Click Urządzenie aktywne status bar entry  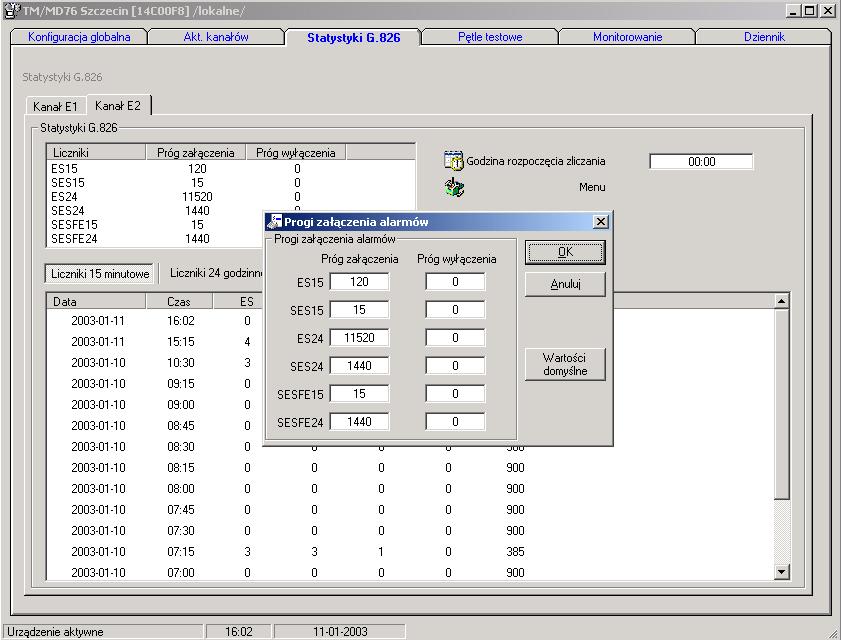point(103,631)
